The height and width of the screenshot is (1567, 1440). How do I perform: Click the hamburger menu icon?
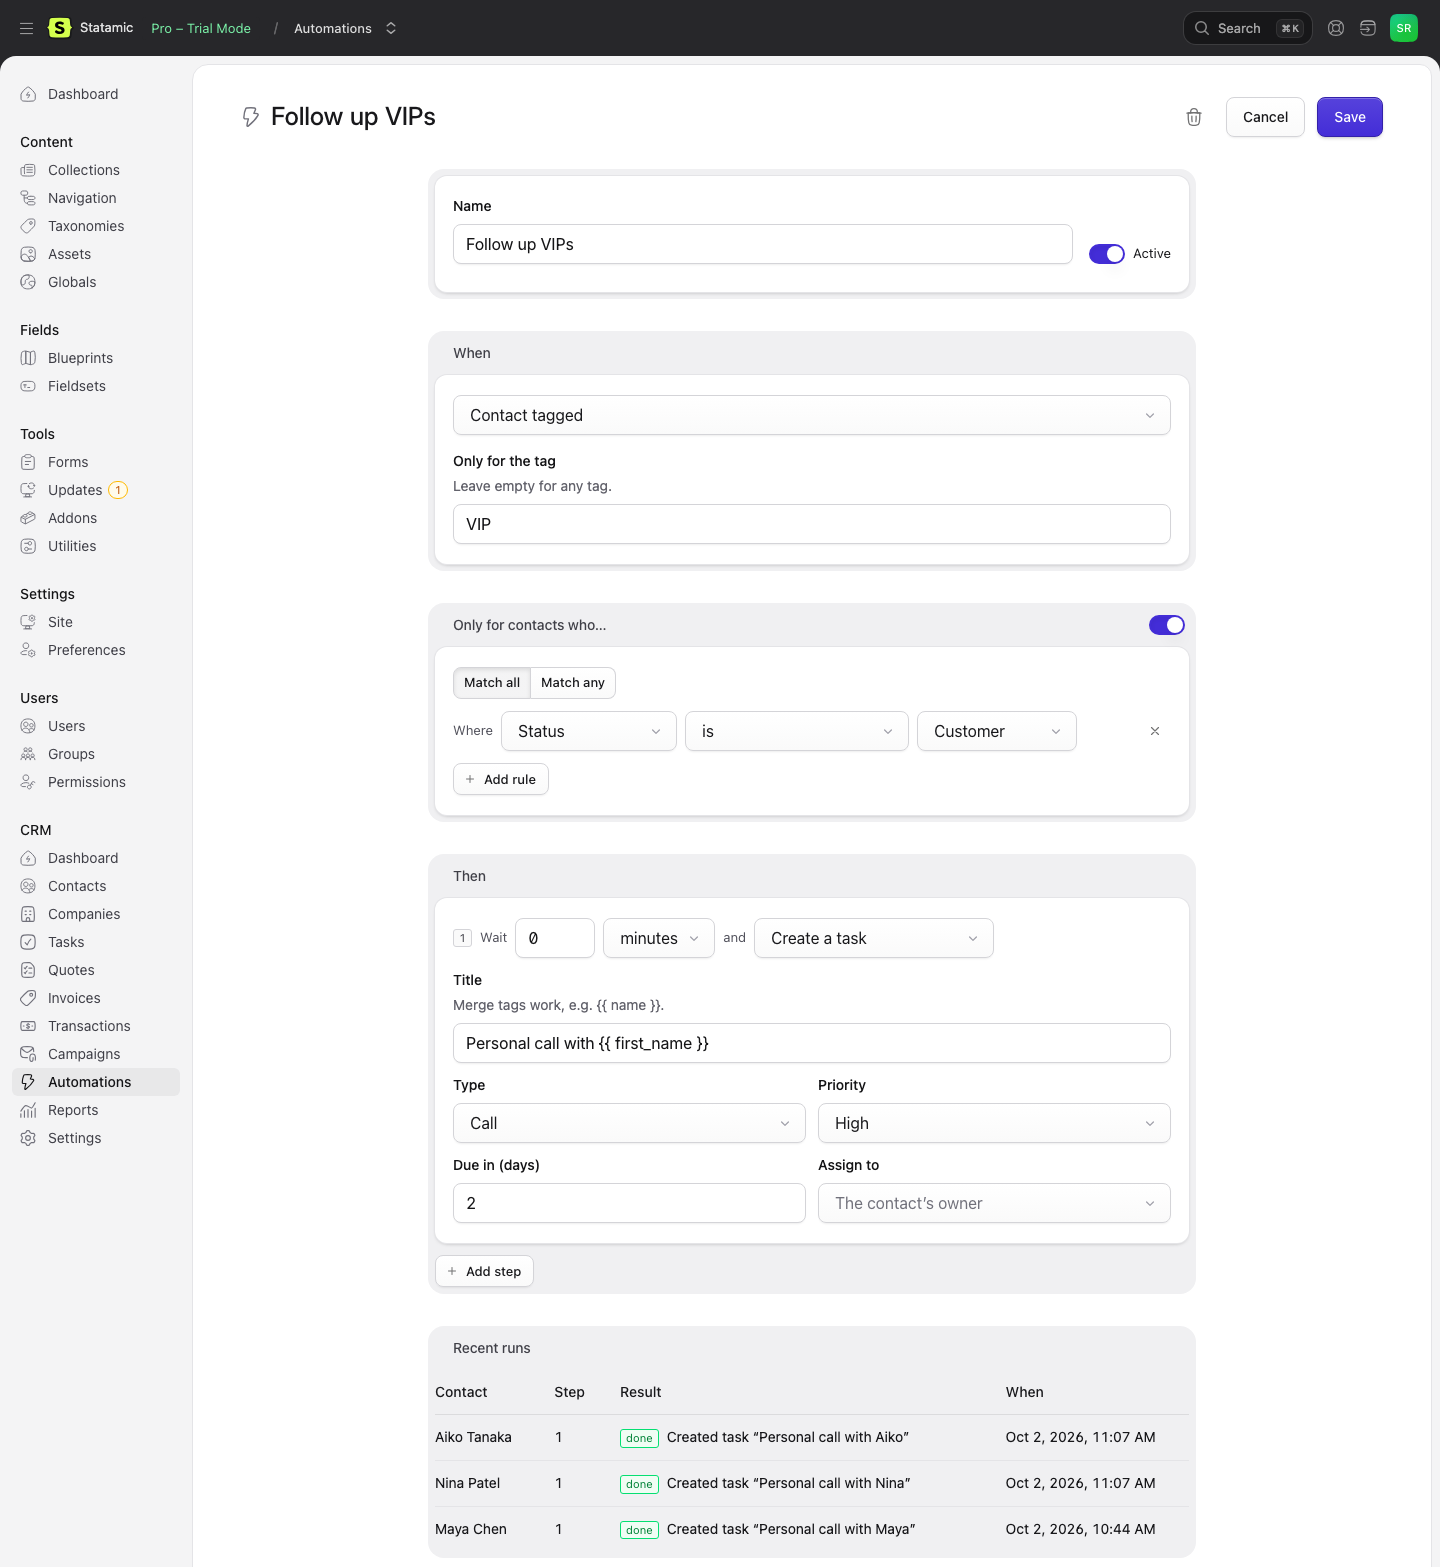point(27,28)
